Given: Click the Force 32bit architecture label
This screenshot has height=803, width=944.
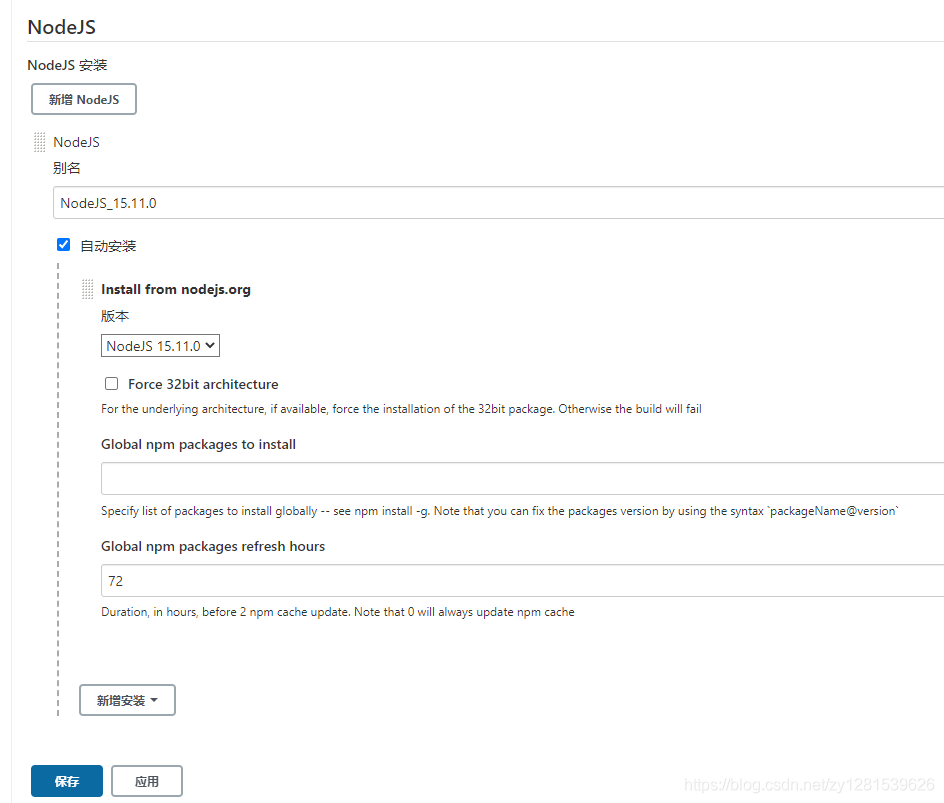Looking at the screenshot, I should point(203,384).
